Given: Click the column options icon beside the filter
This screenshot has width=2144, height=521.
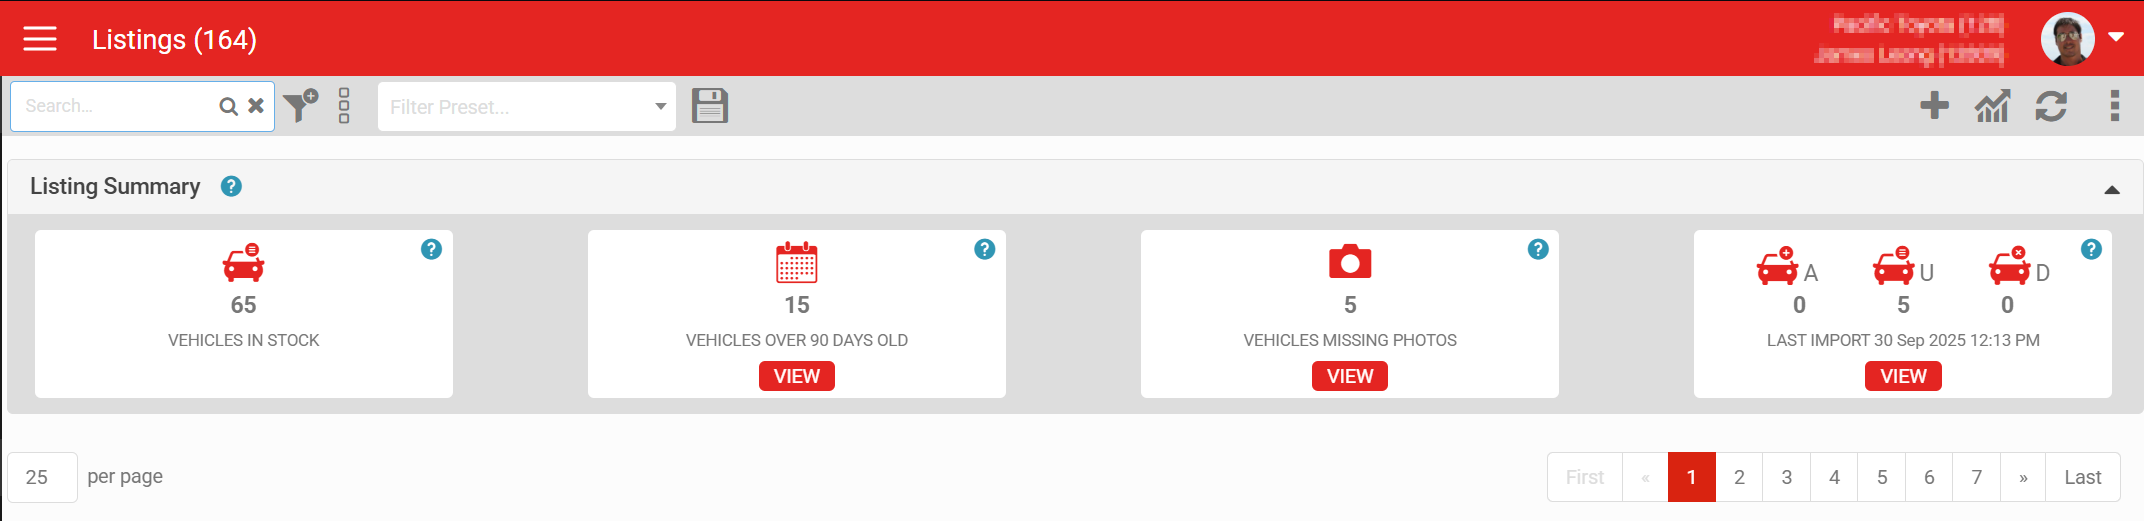Looking at the screenshot, I should coord(344,106).
